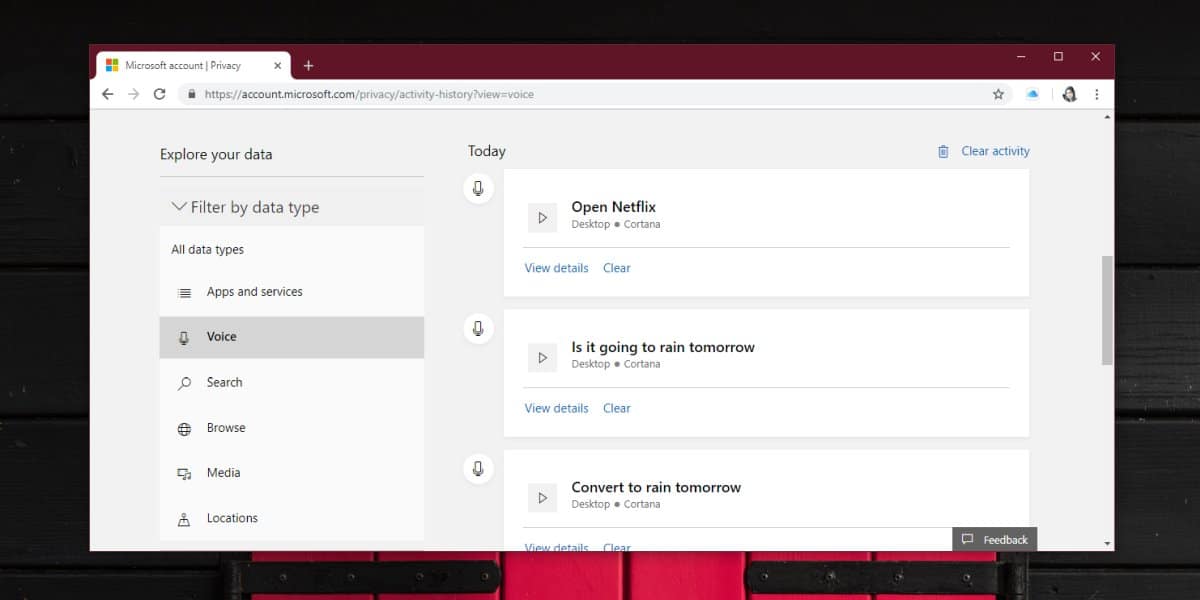Open the cloud extension icon in toolbar
Image resolution: width=1200 pixels, height=600 pixels.
[1032, 94]
